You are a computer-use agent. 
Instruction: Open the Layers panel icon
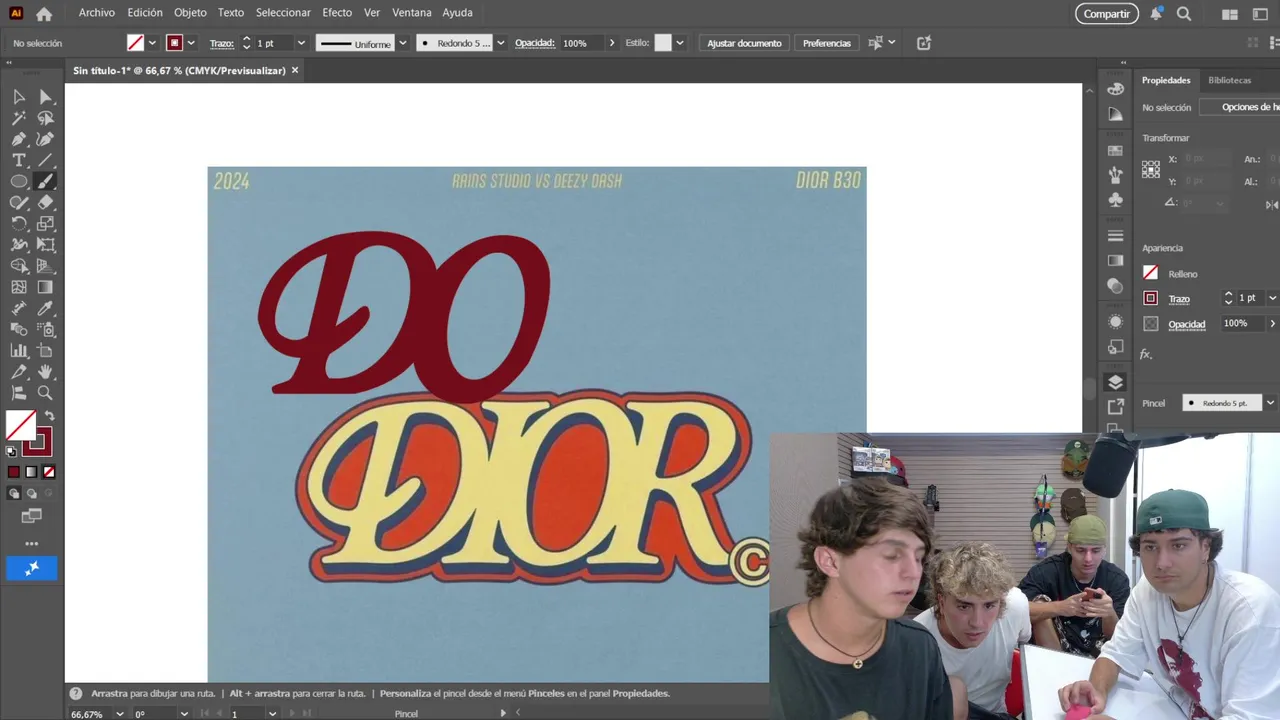1116,382
